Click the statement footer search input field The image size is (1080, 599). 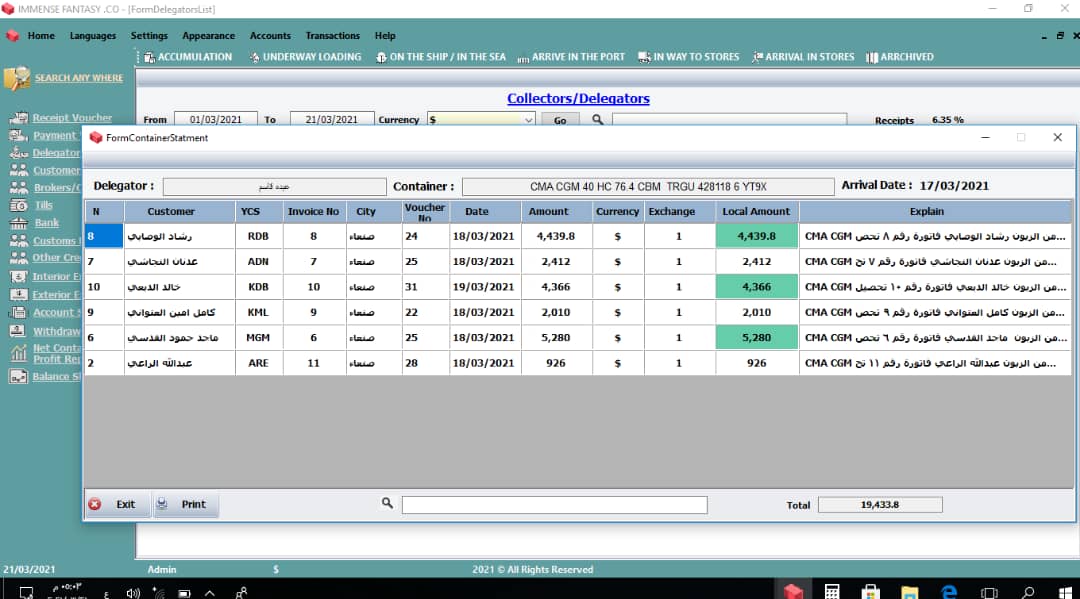[554, 505]
